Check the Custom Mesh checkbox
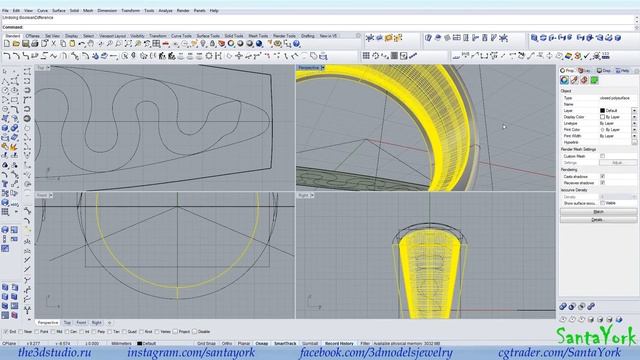640x360 pixels. [602, 156]
